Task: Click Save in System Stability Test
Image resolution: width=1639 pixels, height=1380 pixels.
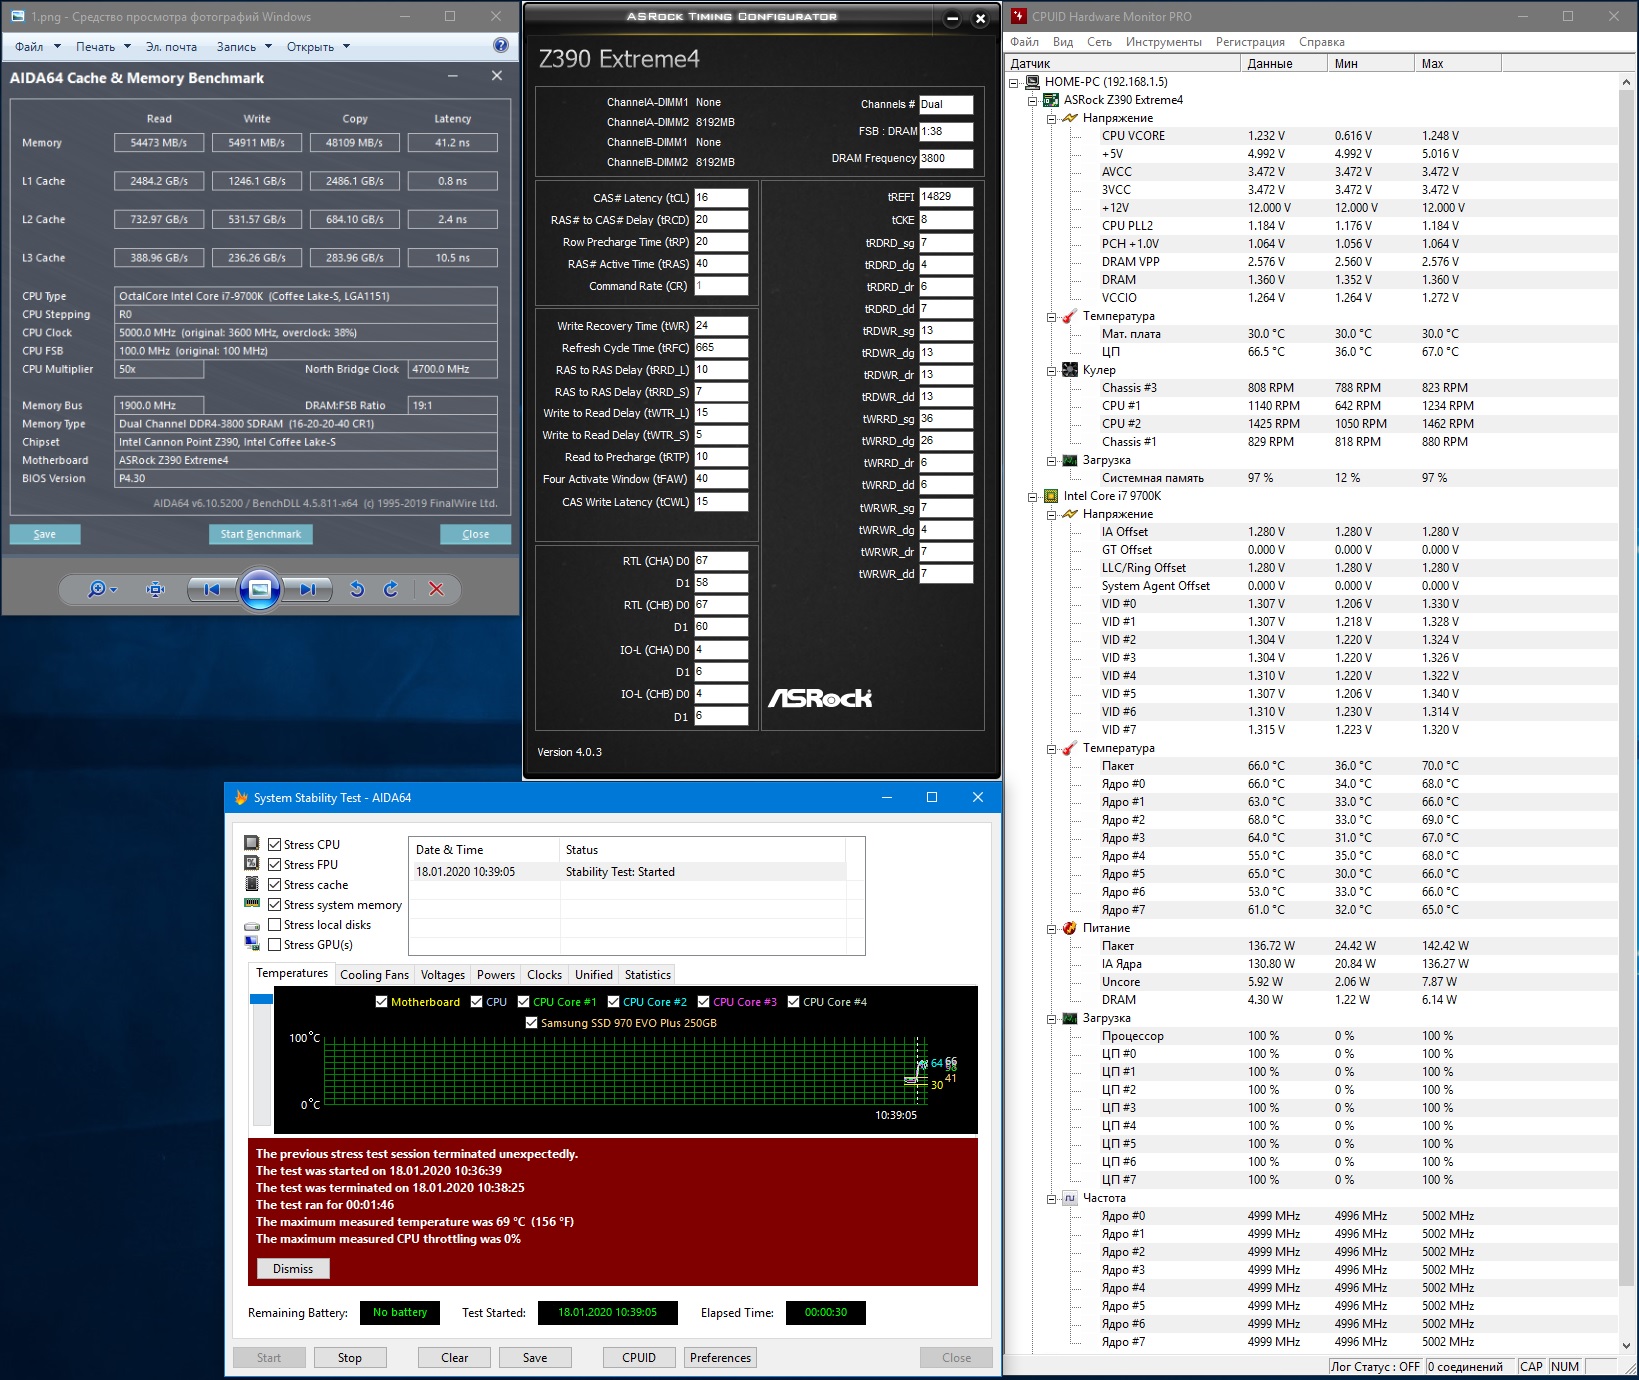Action: (535, 1357)
